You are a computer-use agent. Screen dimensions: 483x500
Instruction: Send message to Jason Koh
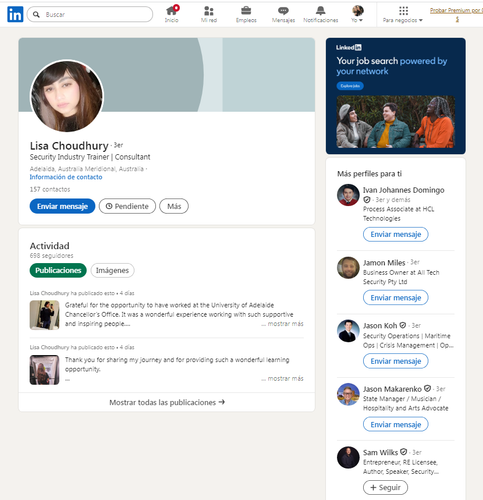pyautogui.click(x=396, y=361)
